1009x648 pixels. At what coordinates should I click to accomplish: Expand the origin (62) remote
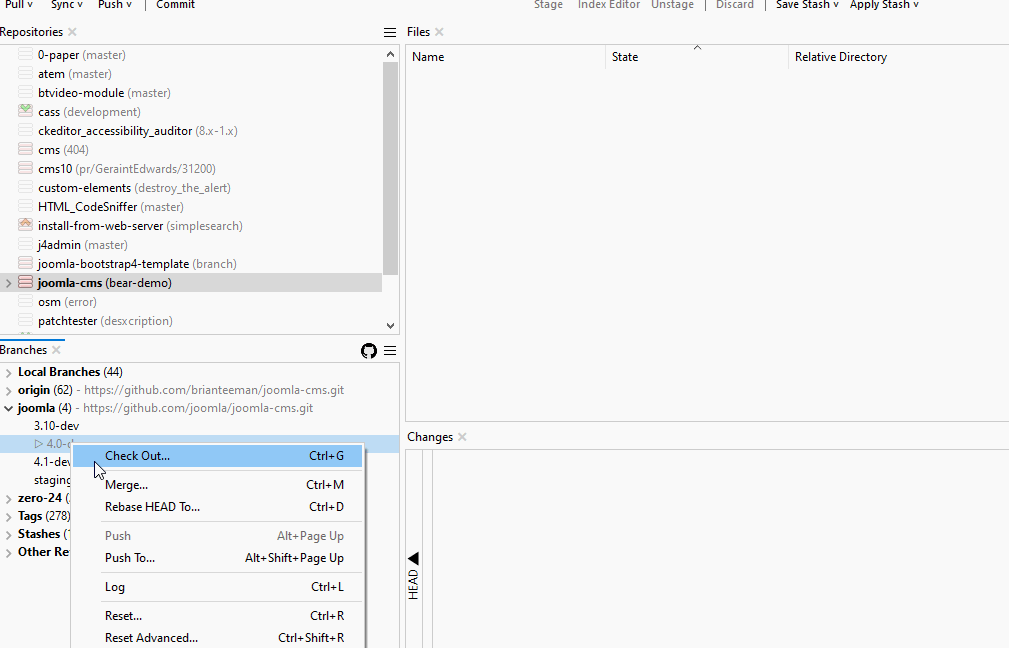[8, 391]
